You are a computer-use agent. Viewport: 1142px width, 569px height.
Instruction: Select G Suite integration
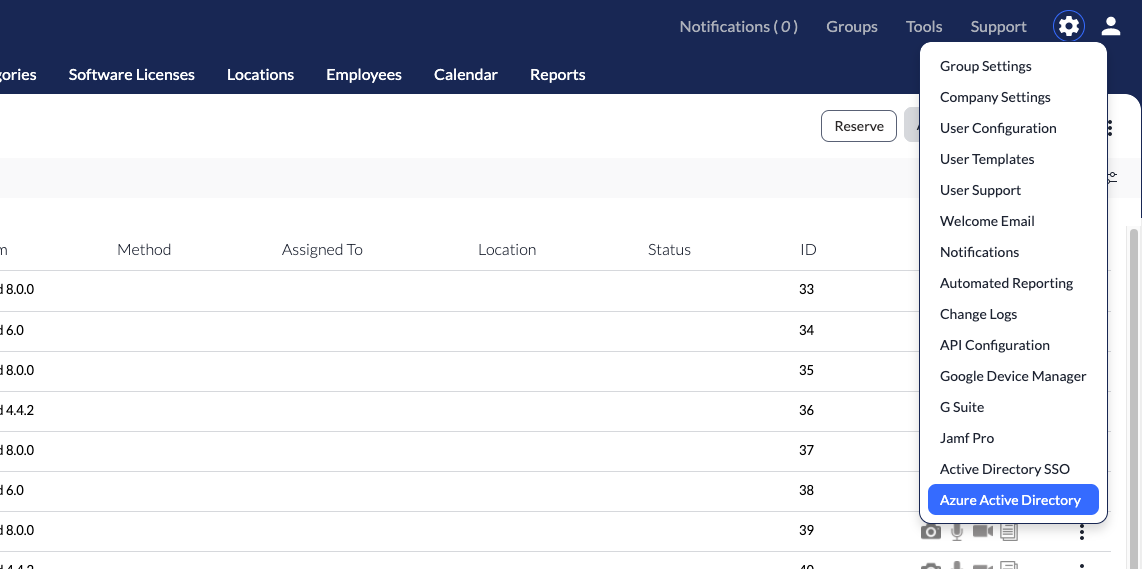[x=962, y=407]
